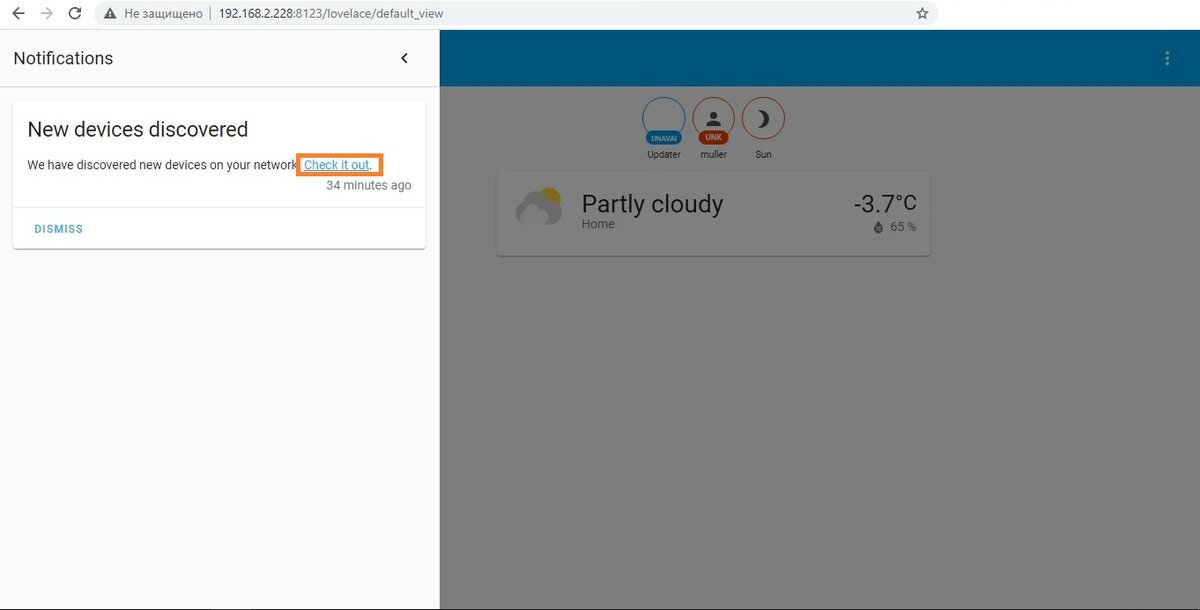This screenshot has width=1200, height=610.
Task: Select the muller person badge
Action: click(x=714, y=128)
